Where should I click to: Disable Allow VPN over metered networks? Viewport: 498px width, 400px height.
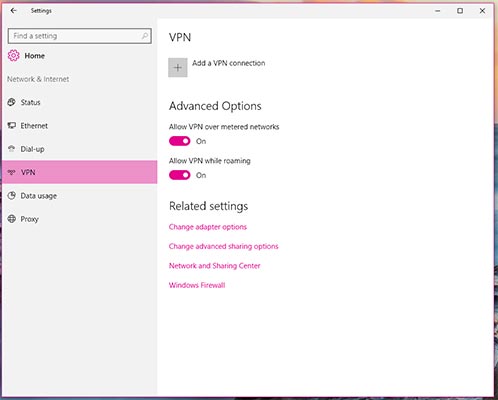click(x=180, y=141)
